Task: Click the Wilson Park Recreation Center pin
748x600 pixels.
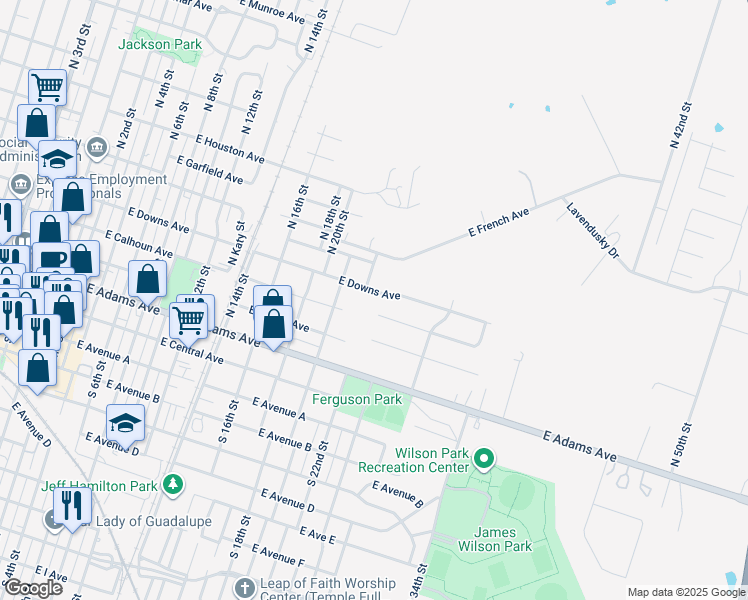Action: (x=485, y=460)
